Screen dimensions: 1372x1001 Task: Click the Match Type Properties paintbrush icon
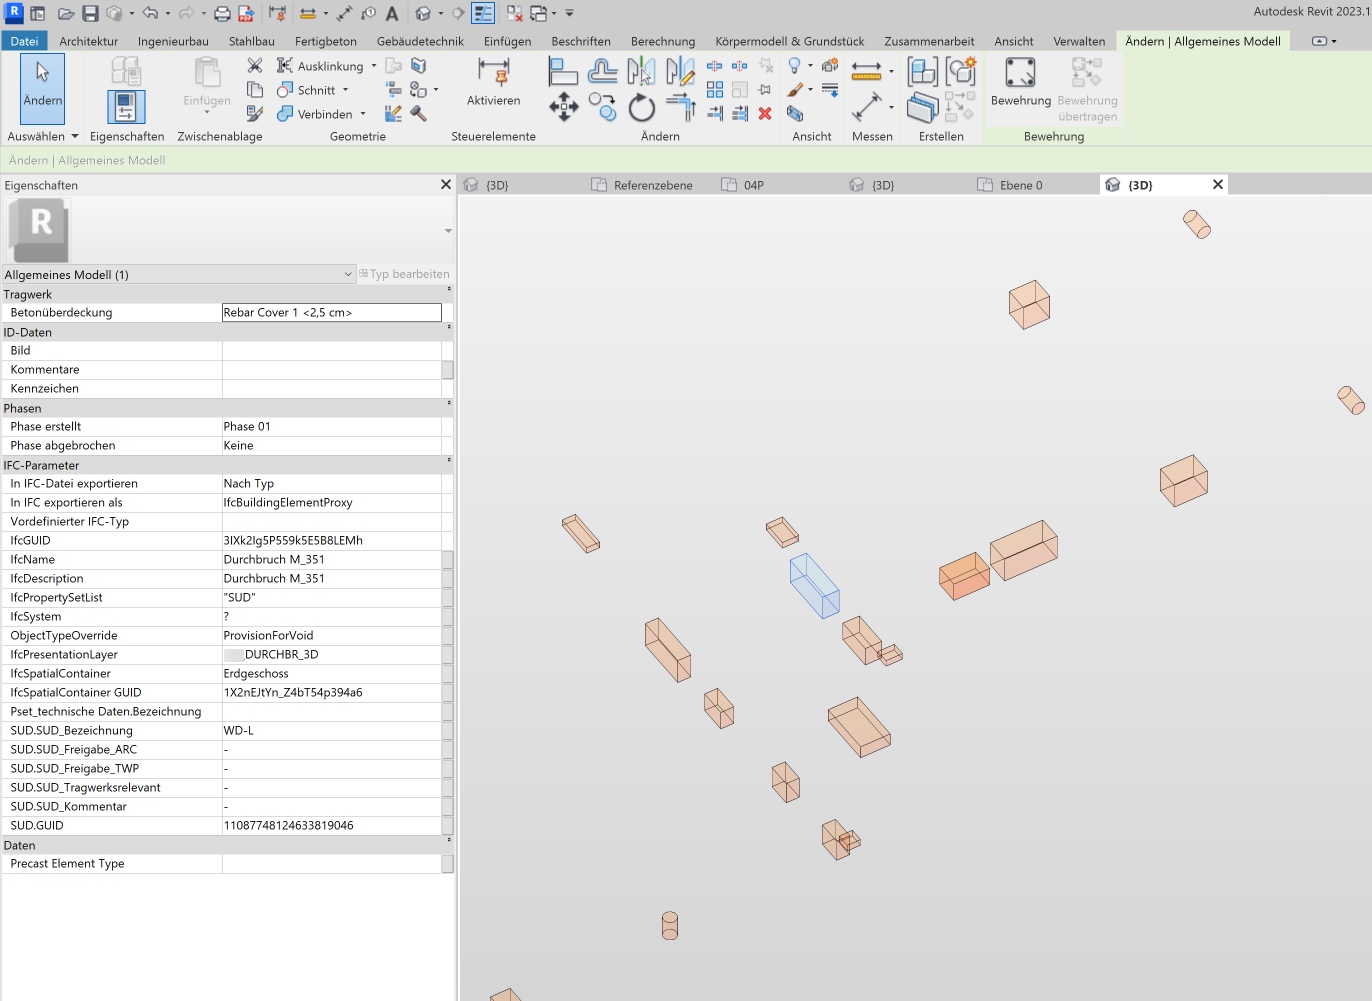[255, 114]
